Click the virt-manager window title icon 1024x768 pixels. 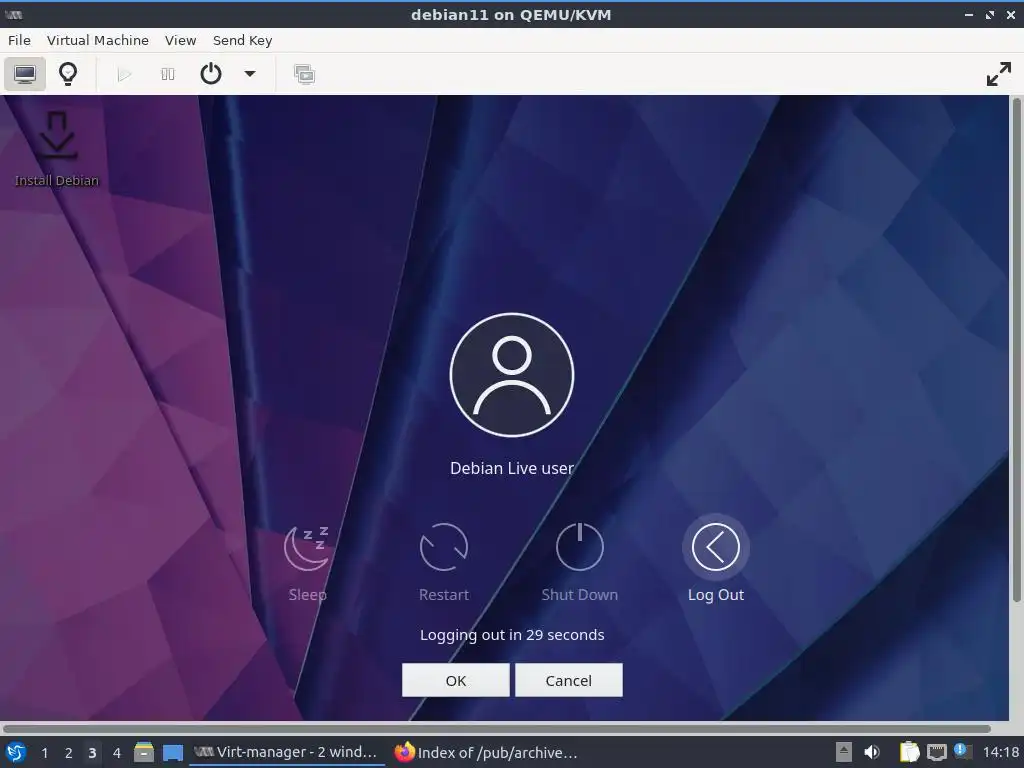[x=14, y=14]
